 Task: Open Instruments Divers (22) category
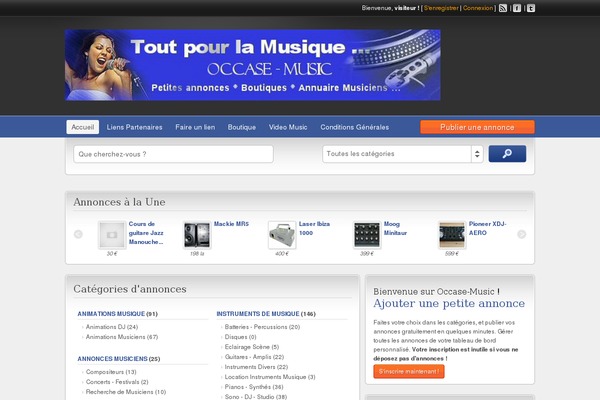tap(256, 367)
